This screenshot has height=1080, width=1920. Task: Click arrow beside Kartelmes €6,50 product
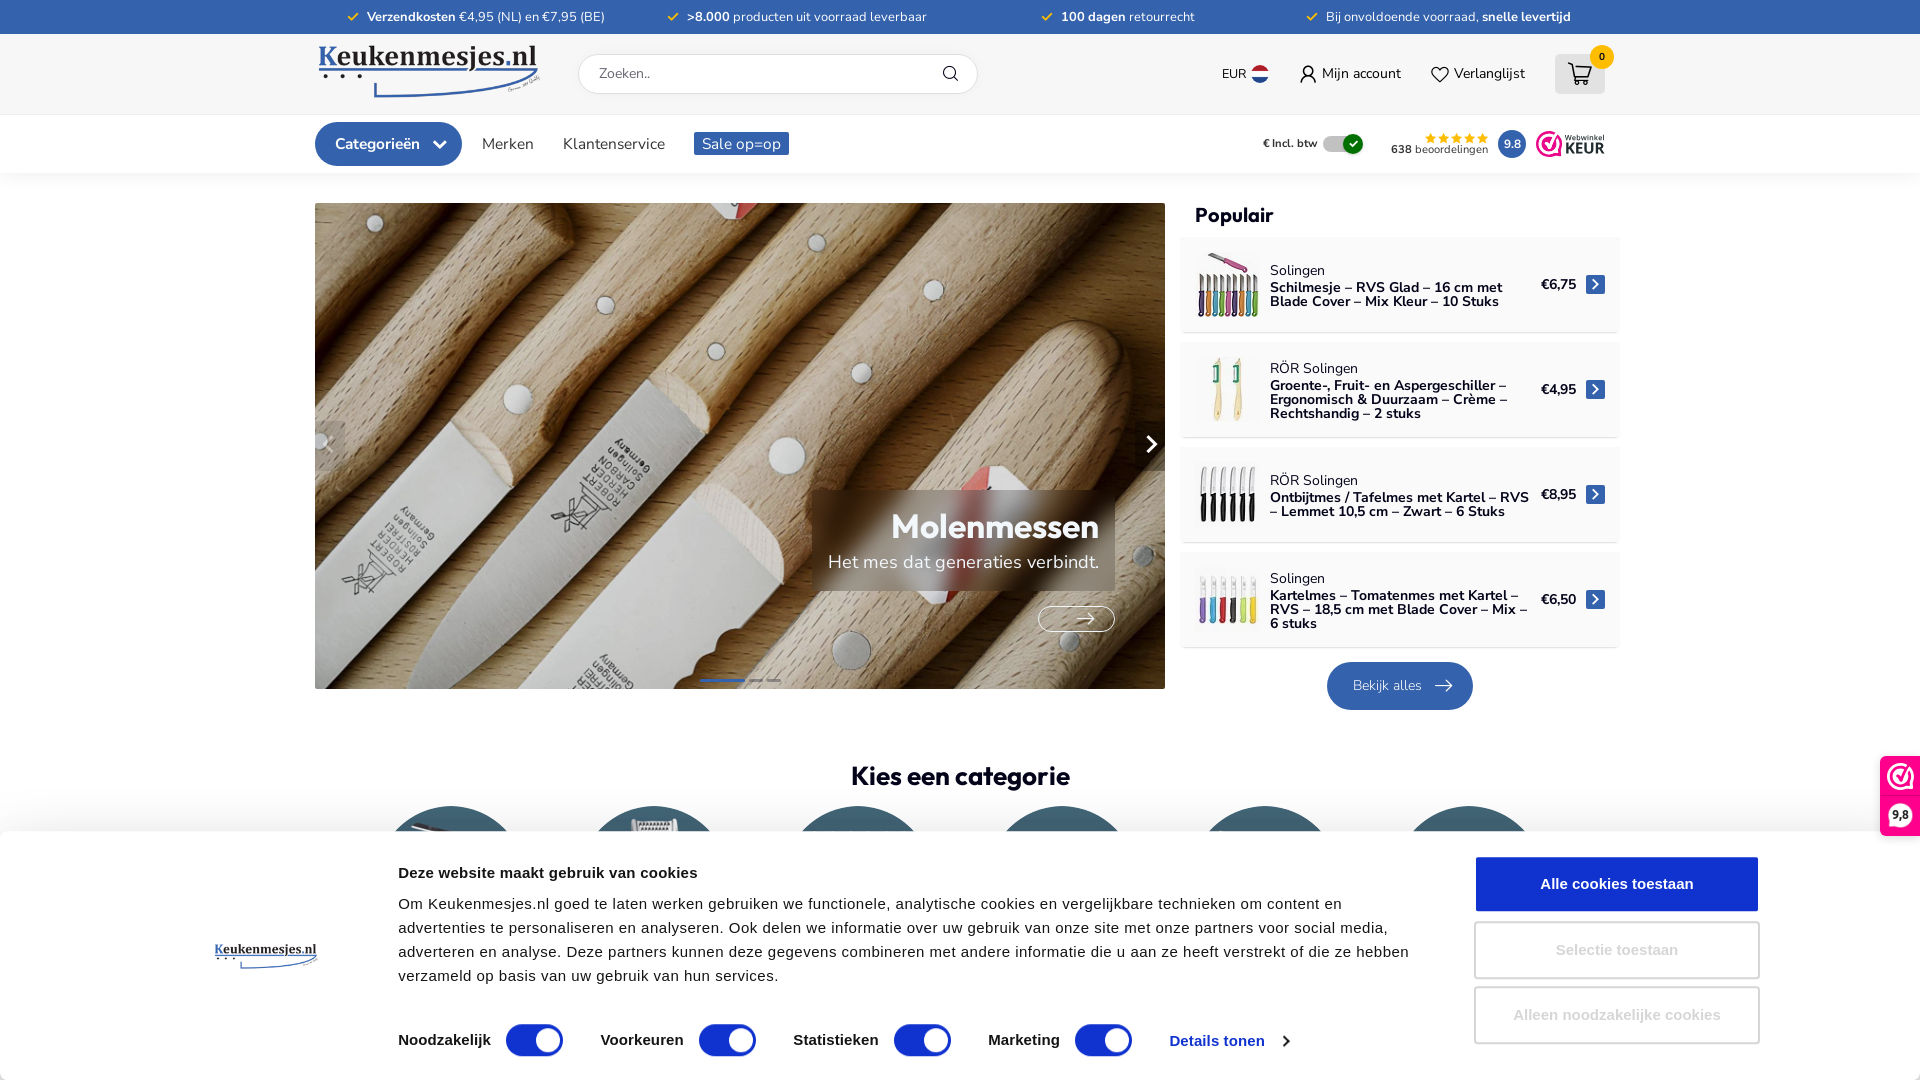coord(1595,600)
